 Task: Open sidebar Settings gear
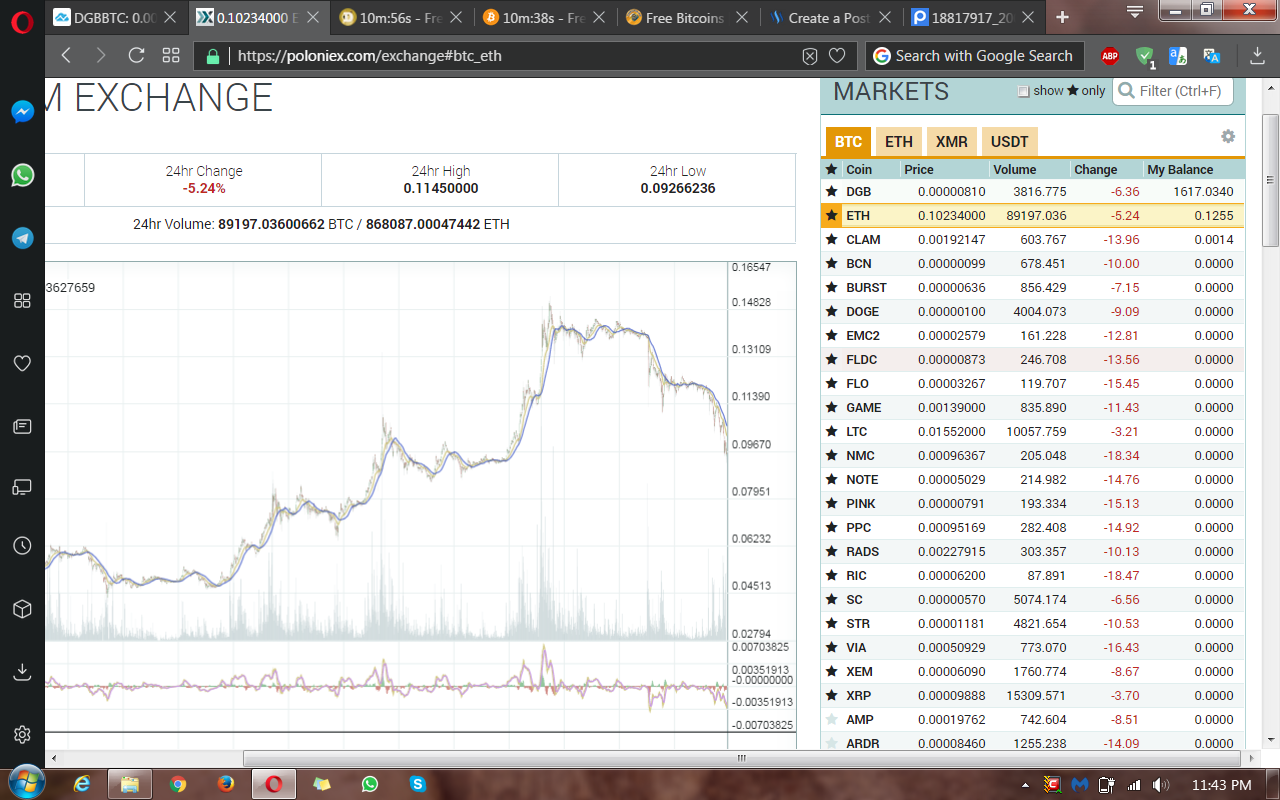pyautogui.click(x=22, y=735)
